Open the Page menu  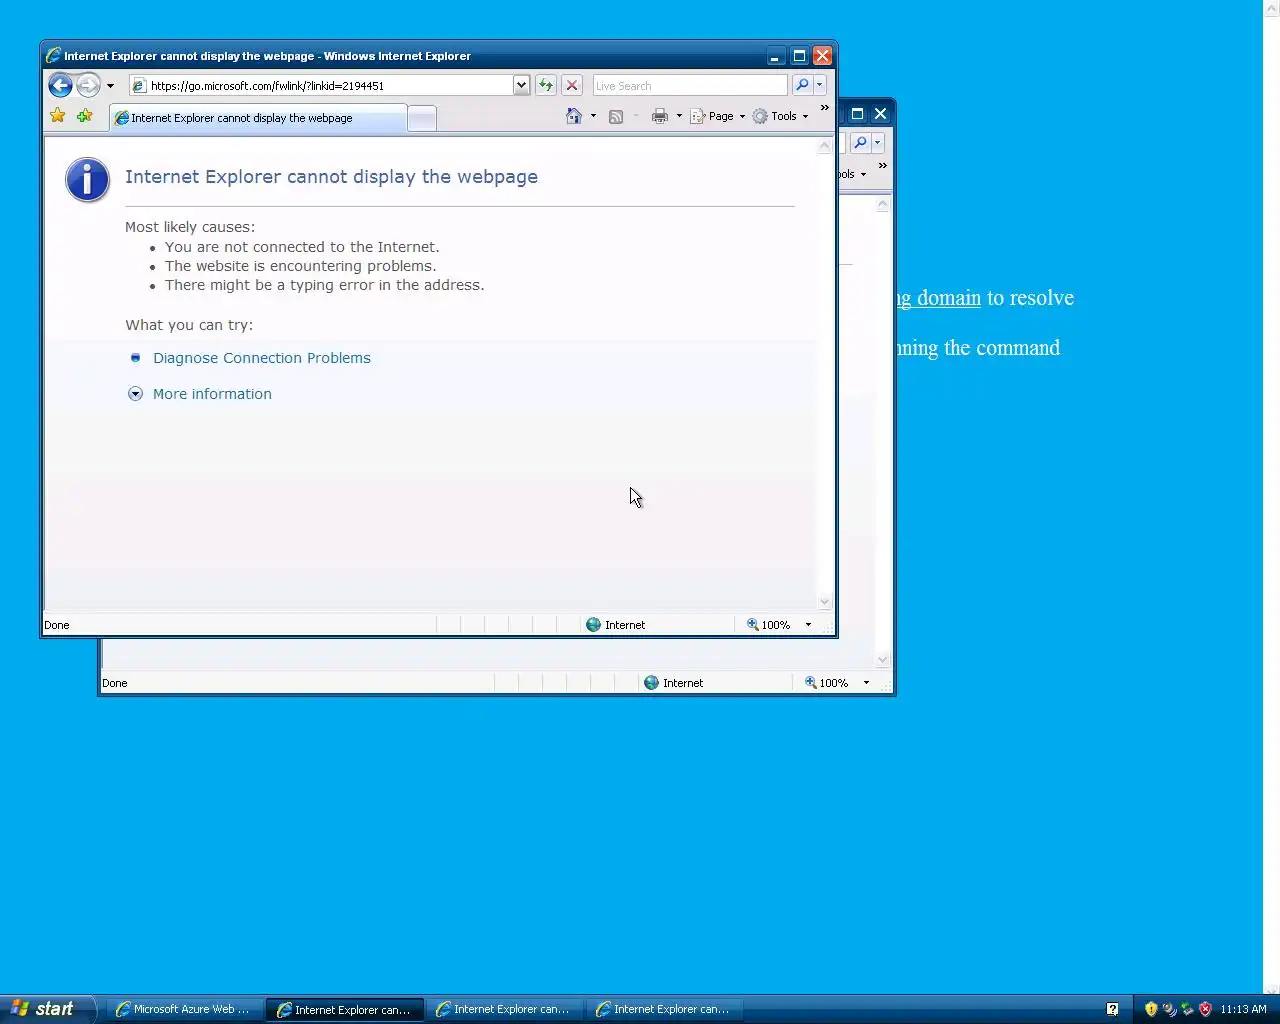coord(718,116)
